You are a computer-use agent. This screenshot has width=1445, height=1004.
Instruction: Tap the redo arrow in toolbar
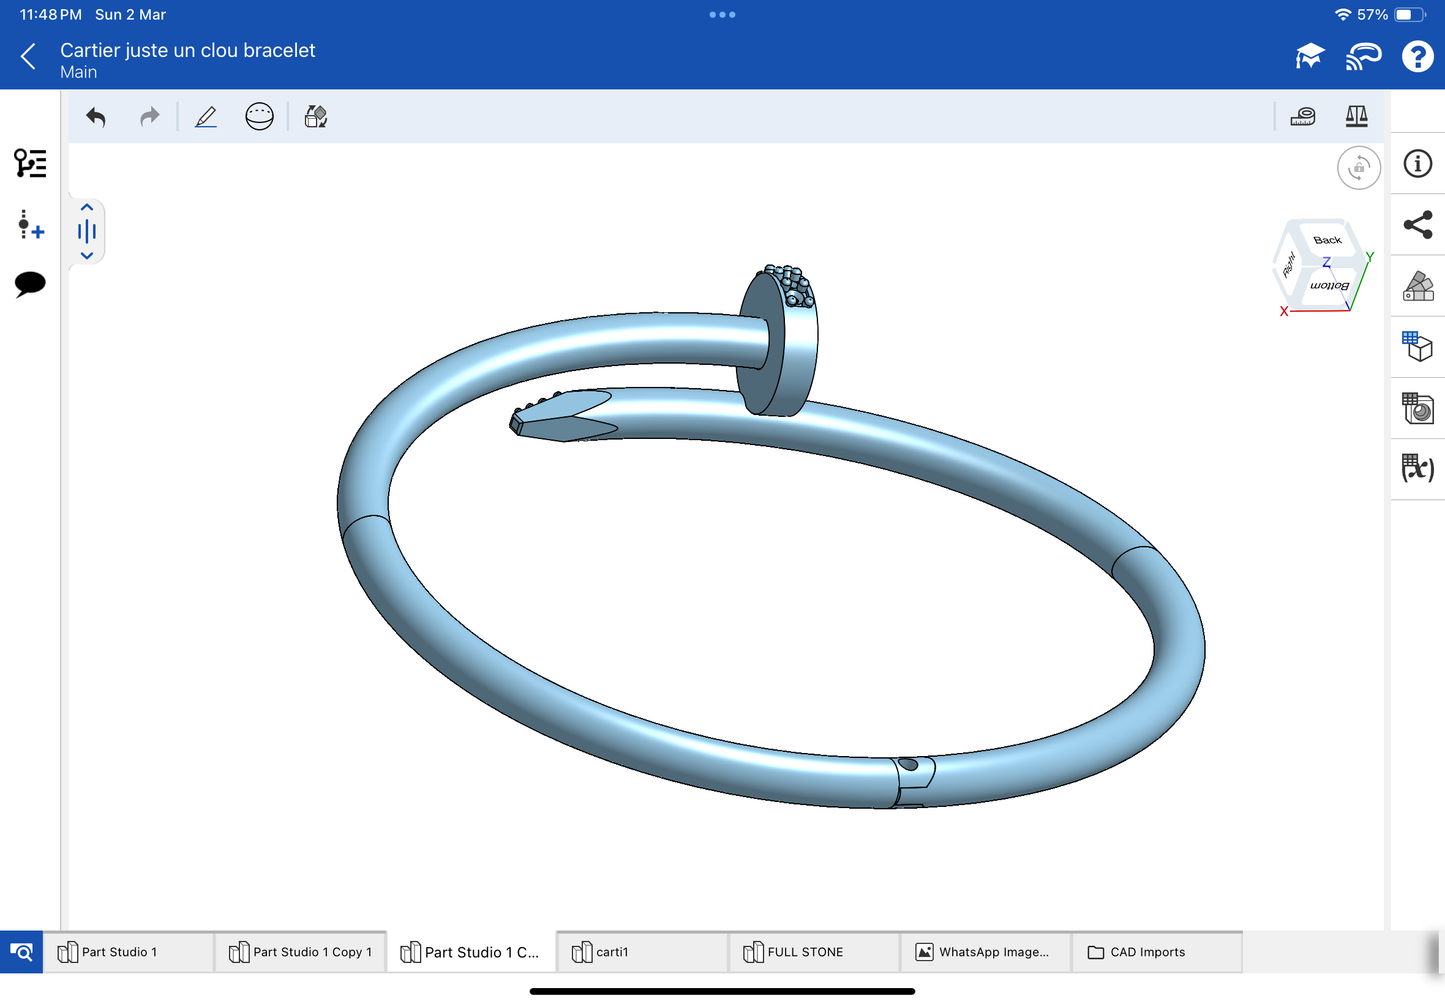149,117
